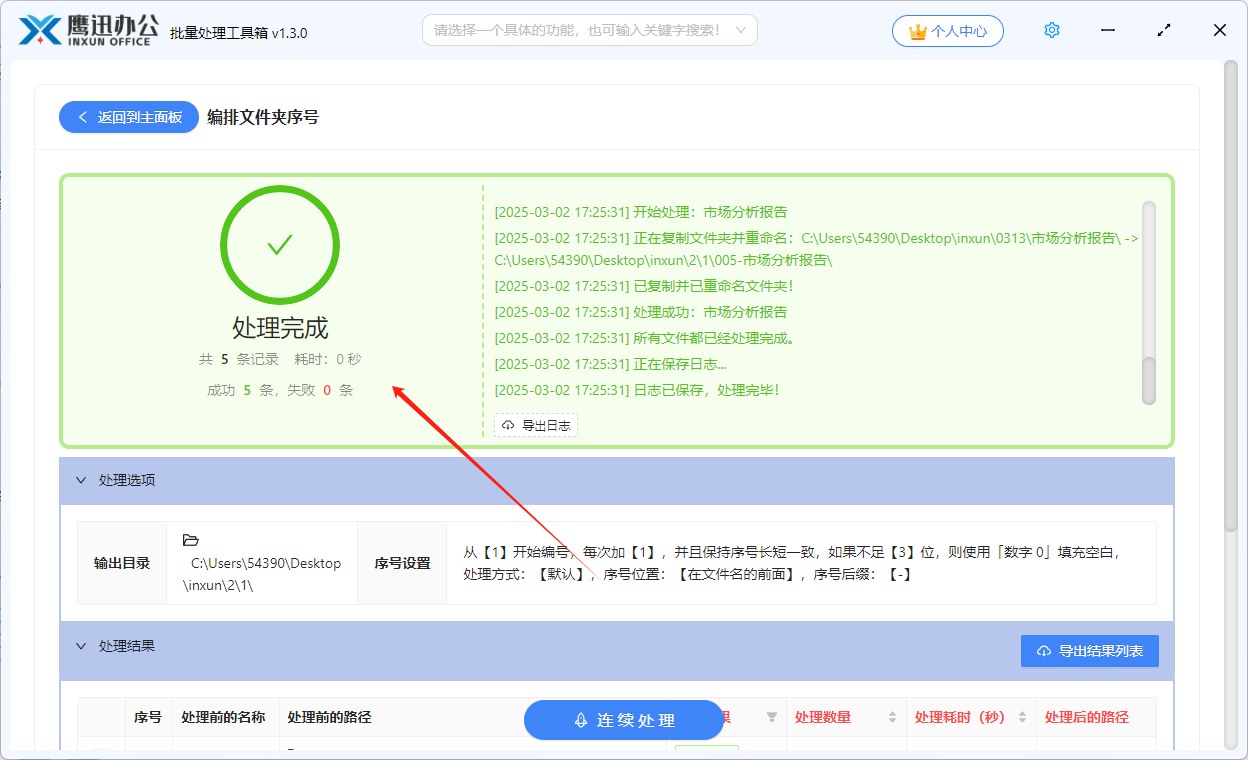This screenshot has width=1248, height=760.
Task: Open the 个人中心 personal center
Action: point(948,31)
